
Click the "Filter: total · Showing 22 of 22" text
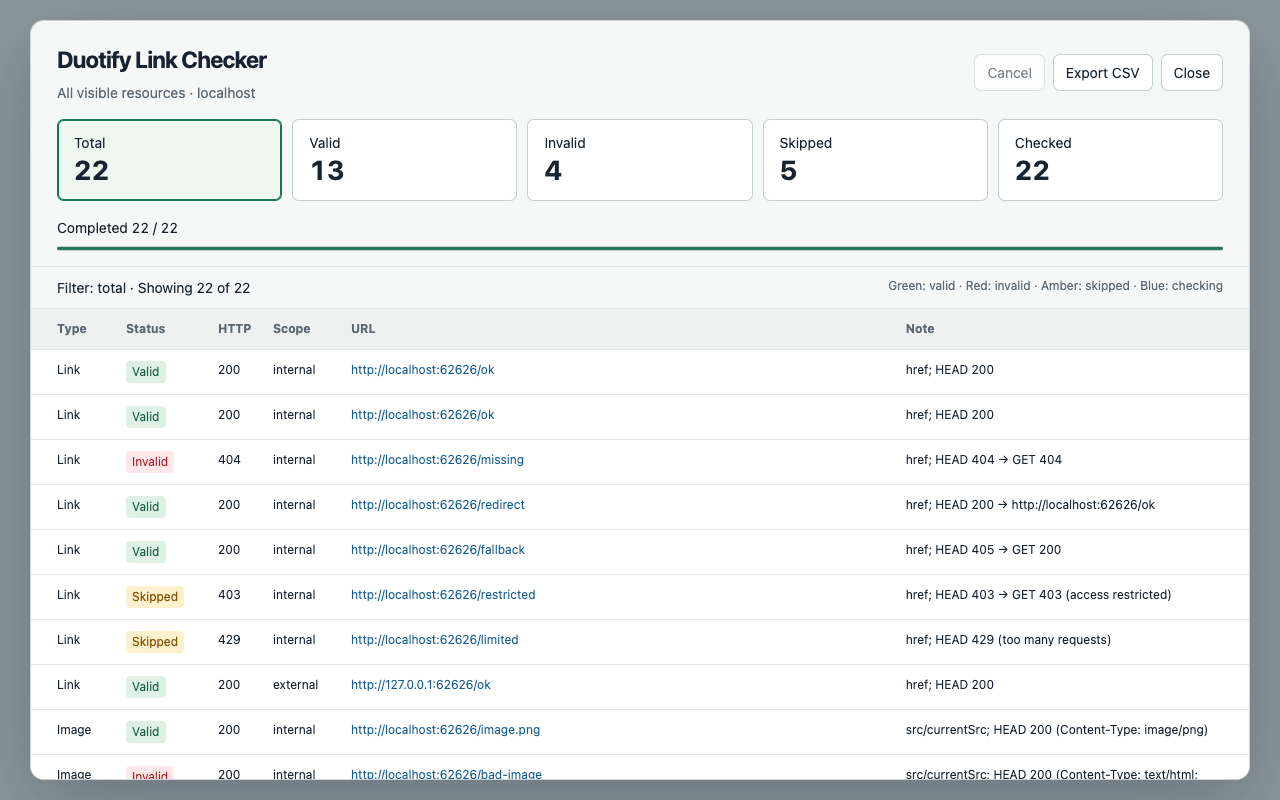coord(154,288)
